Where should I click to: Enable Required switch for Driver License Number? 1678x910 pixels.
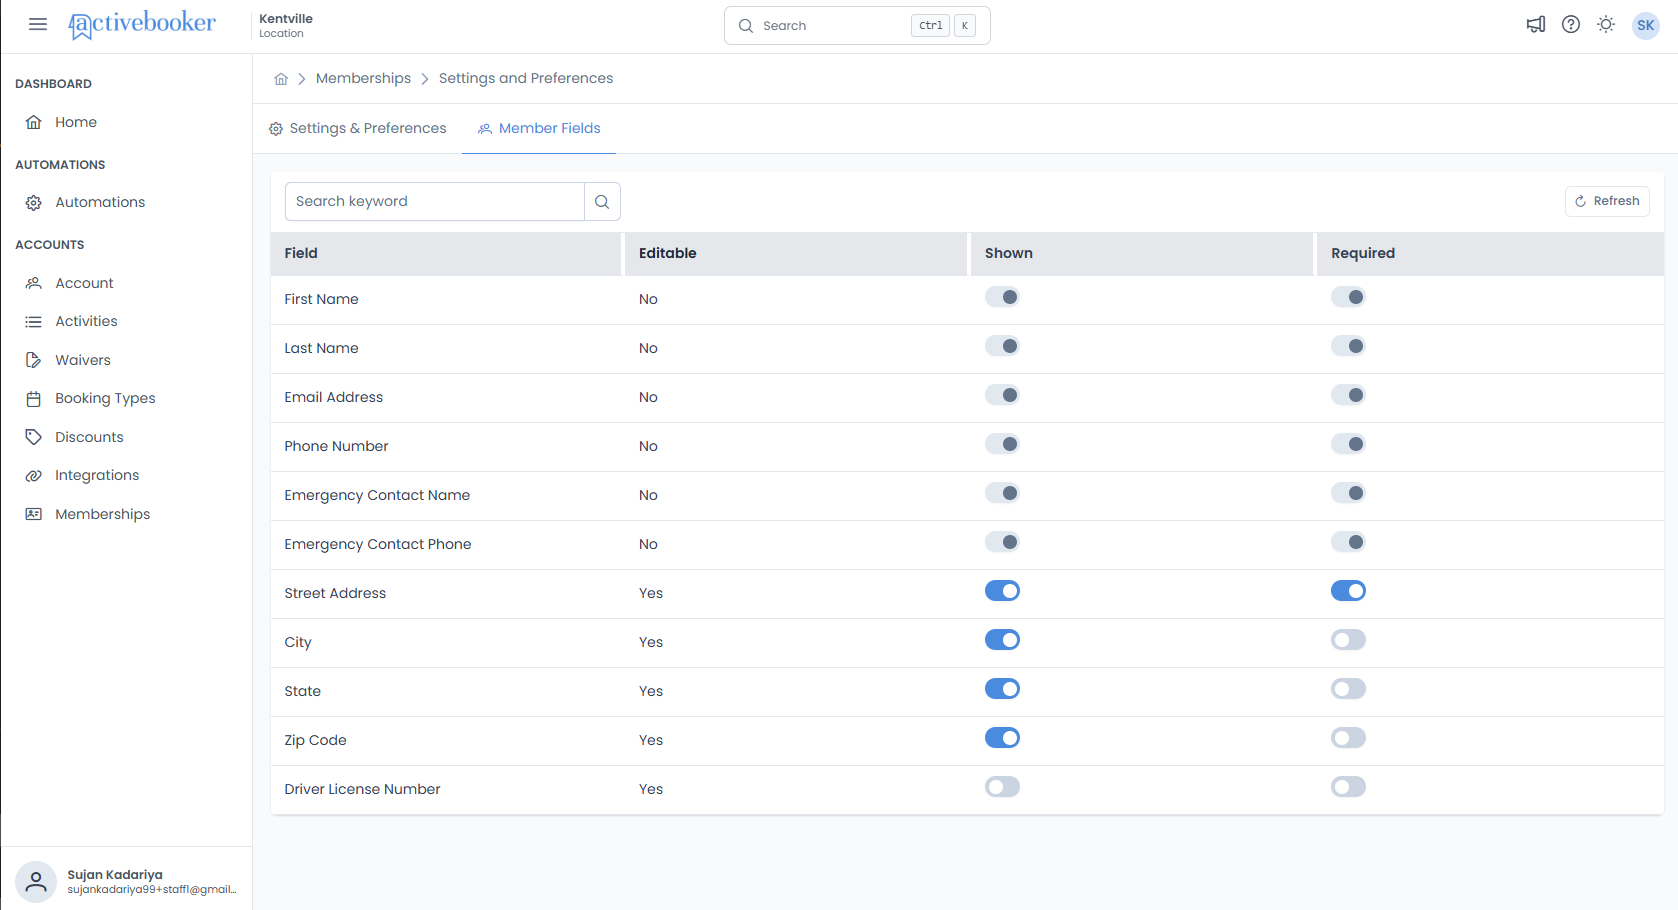click(1348, 787)
